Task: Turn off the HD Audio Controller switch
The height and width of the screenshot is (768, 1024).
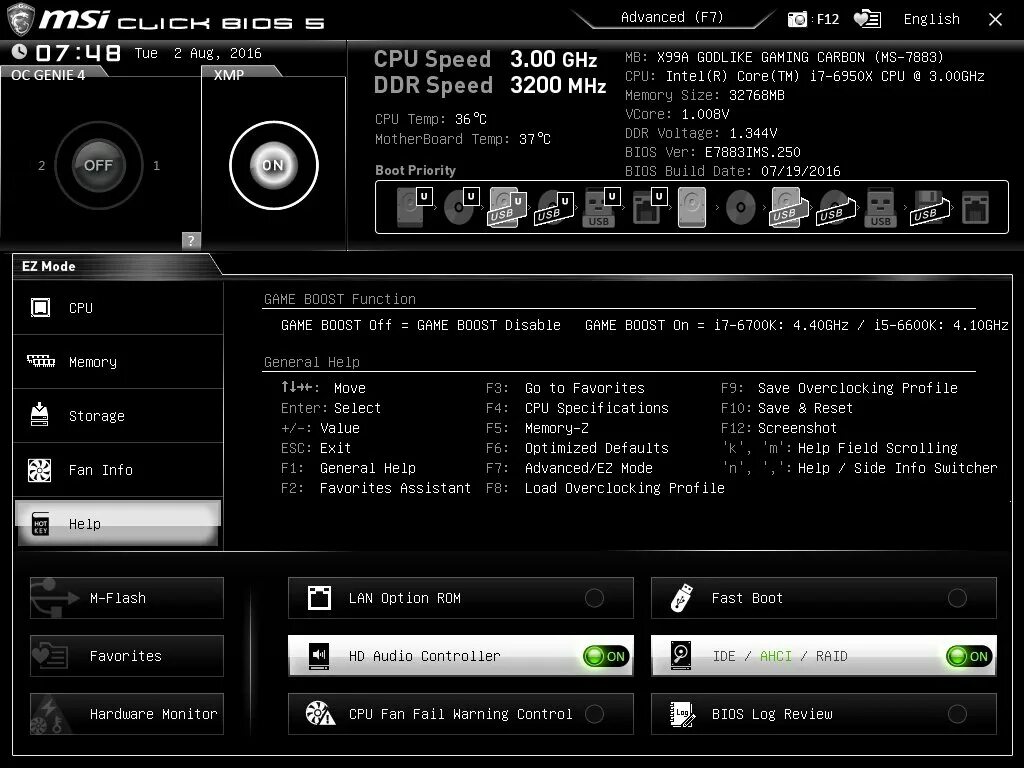Action: [x=607, y=656]
